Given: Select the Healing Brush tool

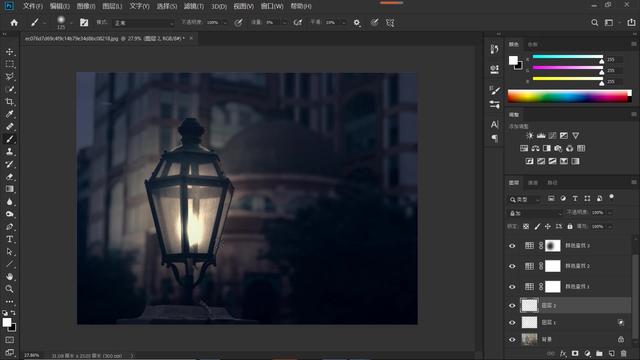Looking at the screenshot, I should (x=9, y=127).
